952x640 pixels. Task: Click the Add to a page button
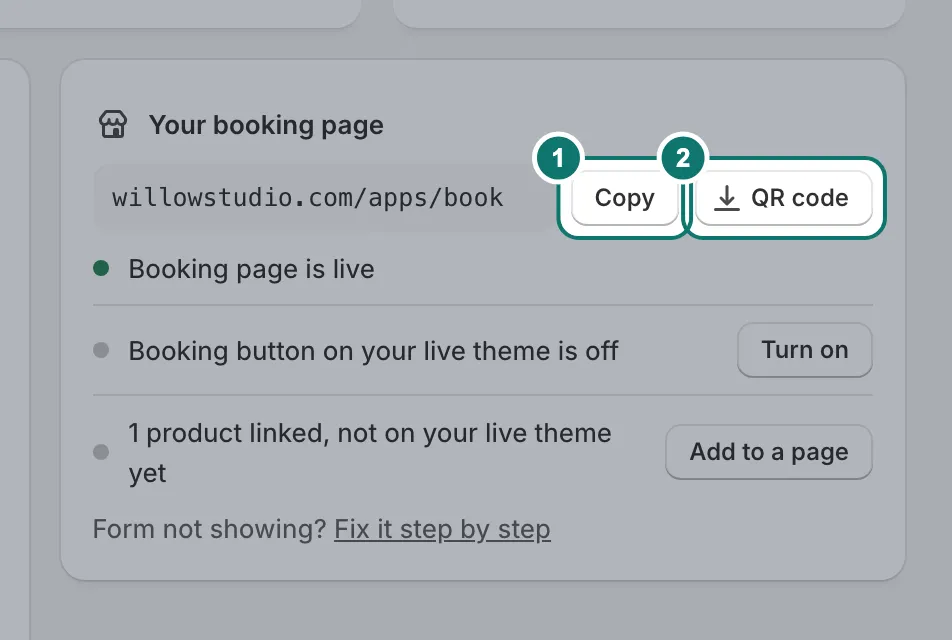769,452
